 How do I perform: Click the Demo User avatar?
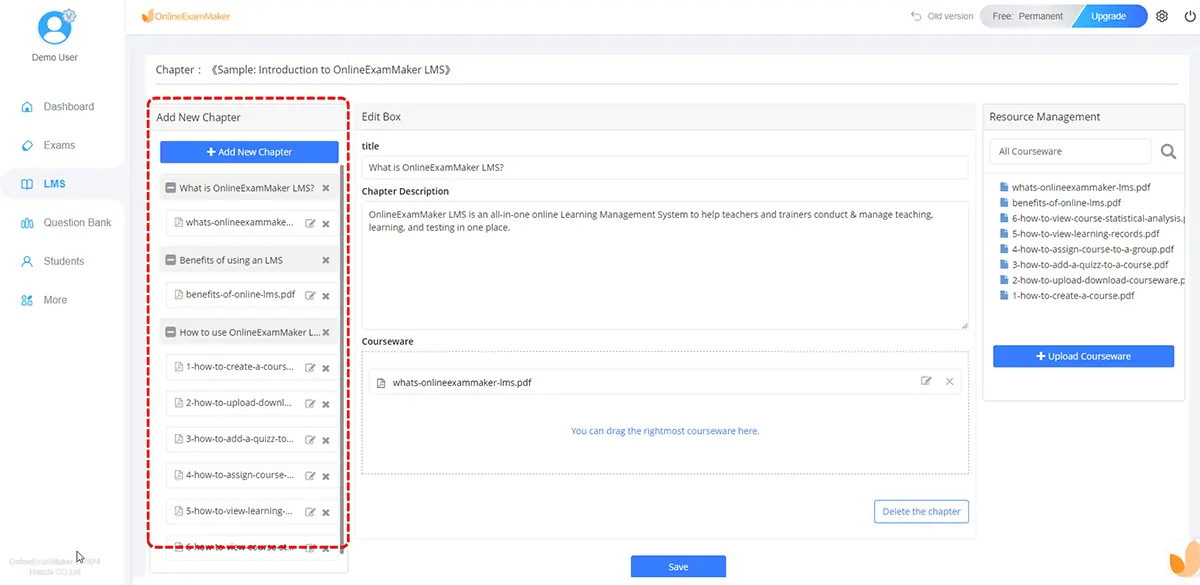[x=55, y=28]
